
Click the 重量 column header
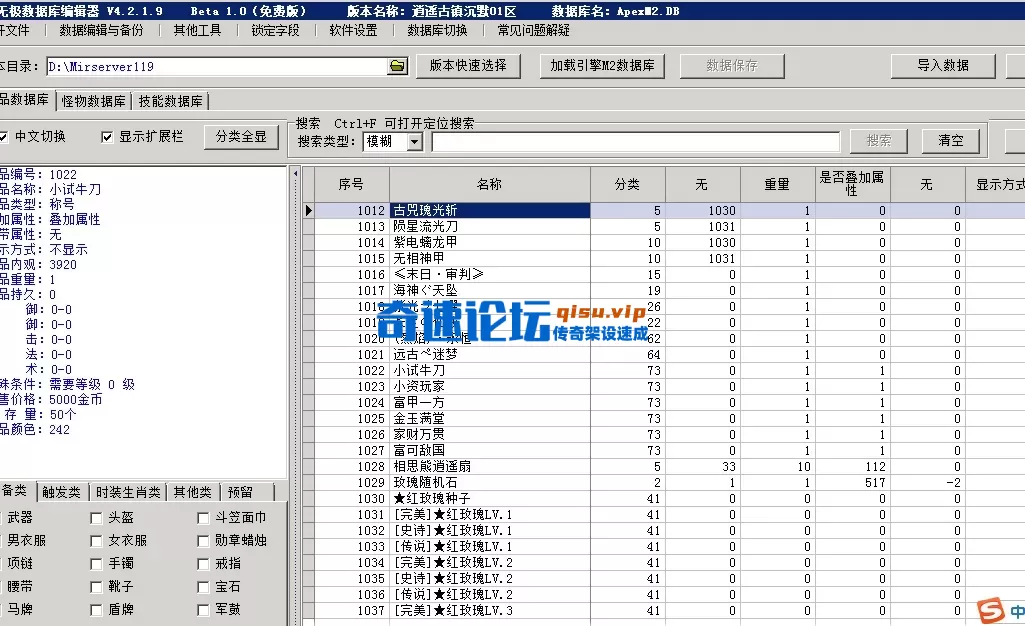tap(777, 184)
